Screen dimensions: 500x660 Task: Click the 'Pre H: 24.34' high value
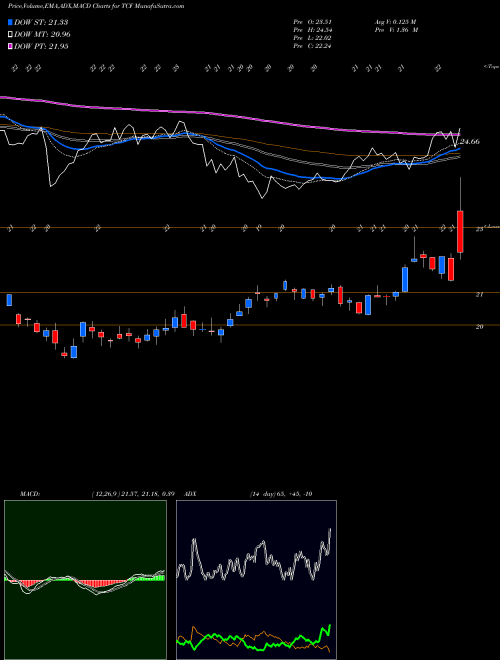(313, 30)
